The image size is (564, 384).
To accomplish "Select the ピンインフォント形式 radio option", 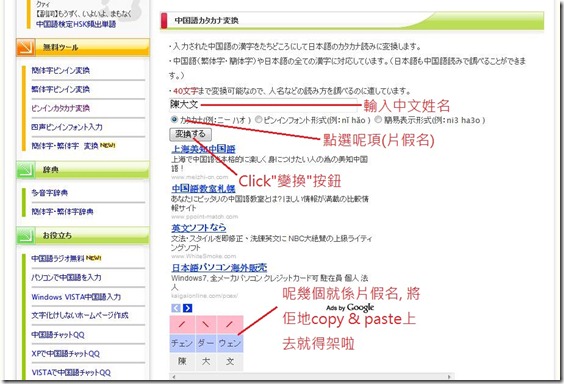I will pos(258,119).
